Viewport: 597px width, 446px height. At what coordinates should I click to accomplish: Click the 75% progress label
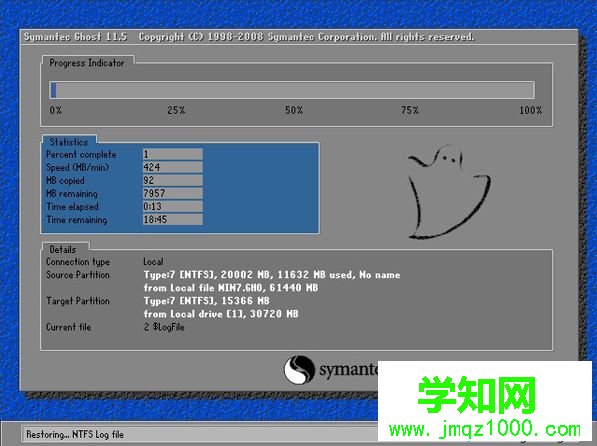410,110
